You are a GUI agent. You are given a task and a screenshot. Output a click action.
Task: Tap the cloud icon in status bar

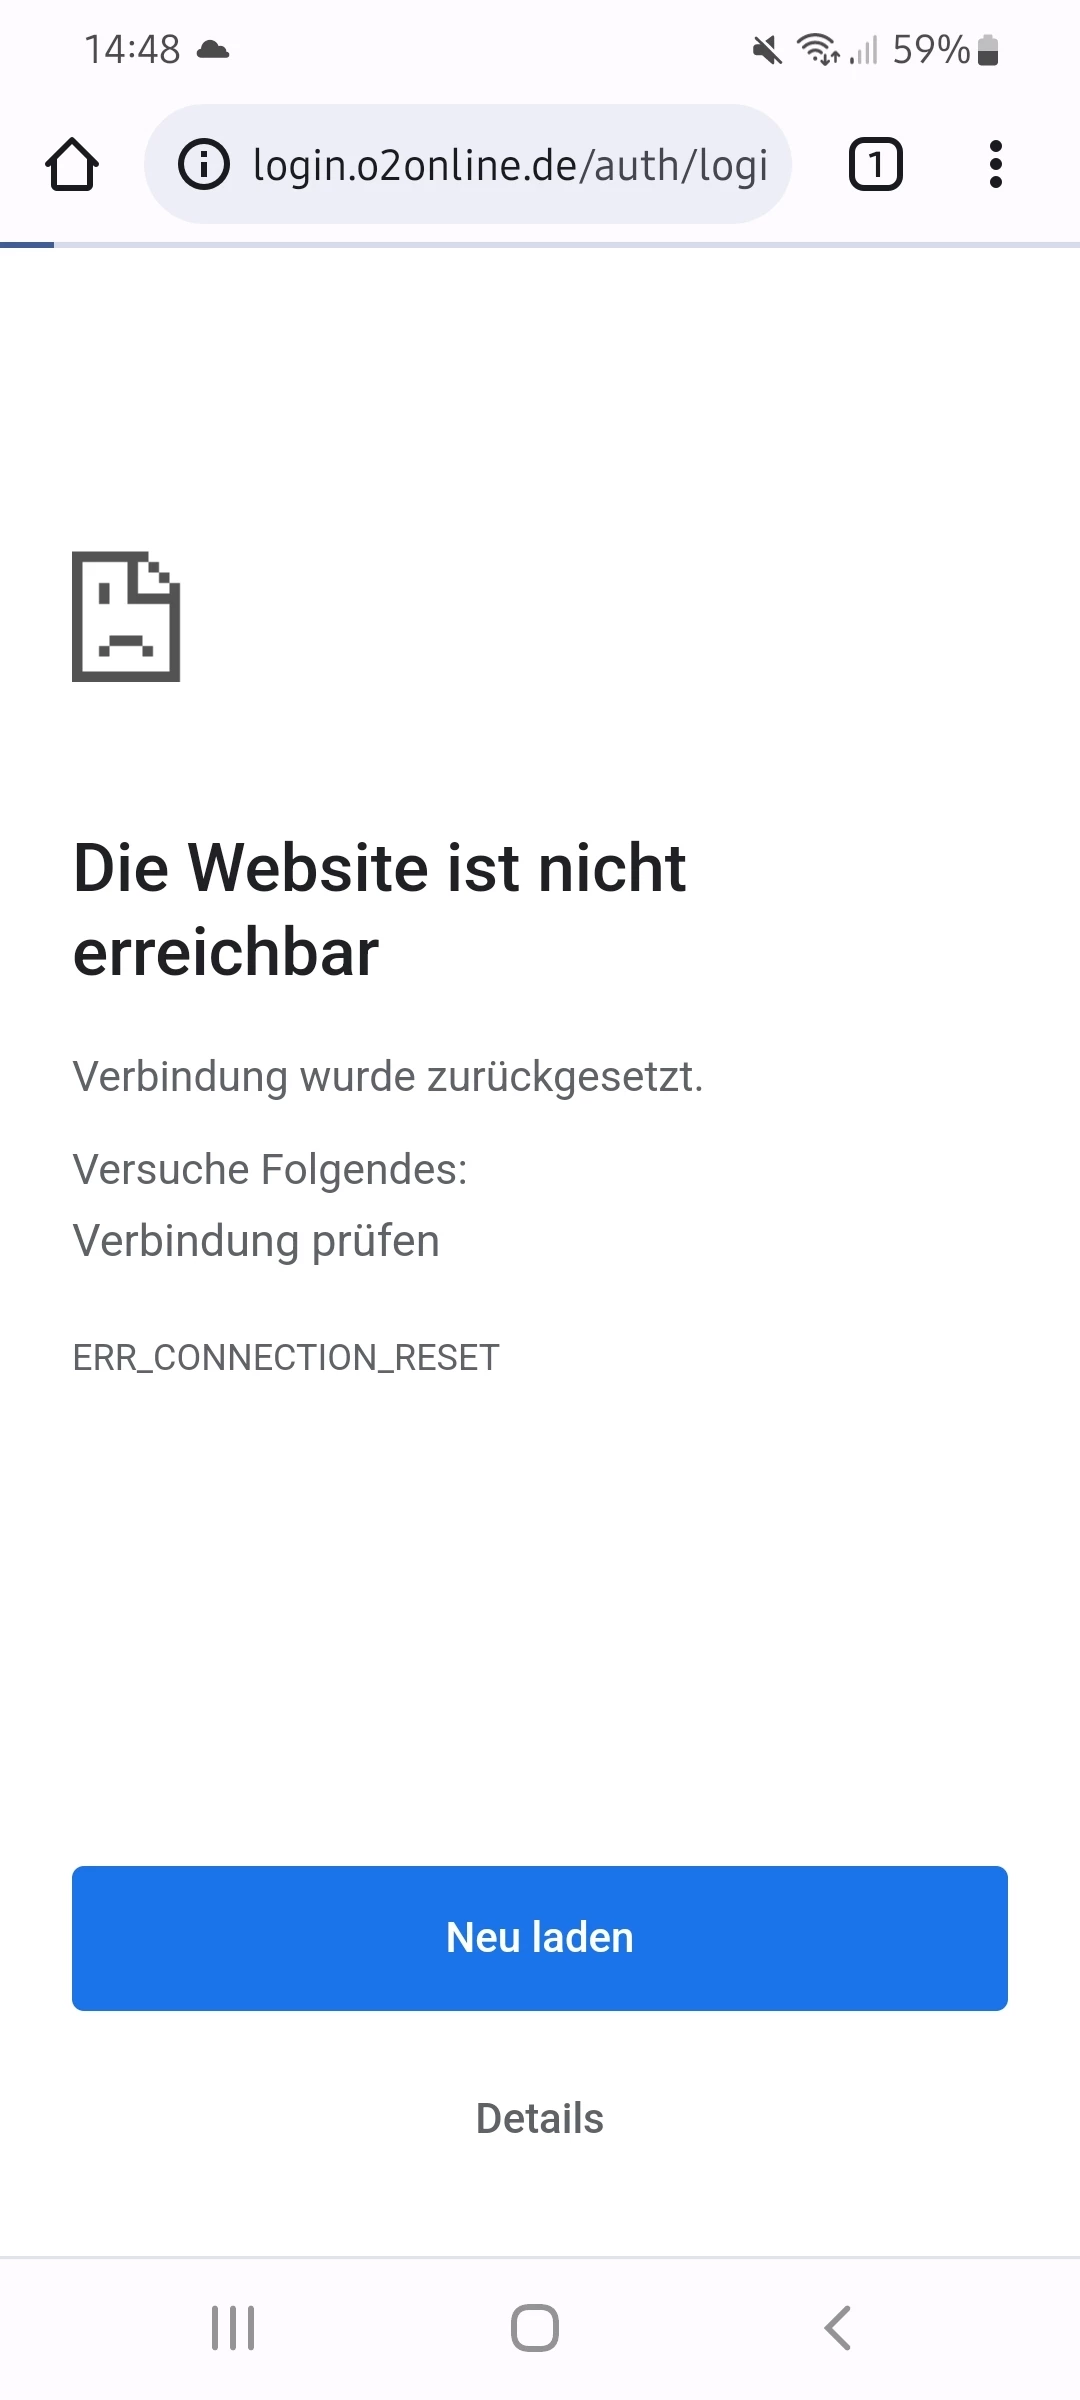[213, 49]
